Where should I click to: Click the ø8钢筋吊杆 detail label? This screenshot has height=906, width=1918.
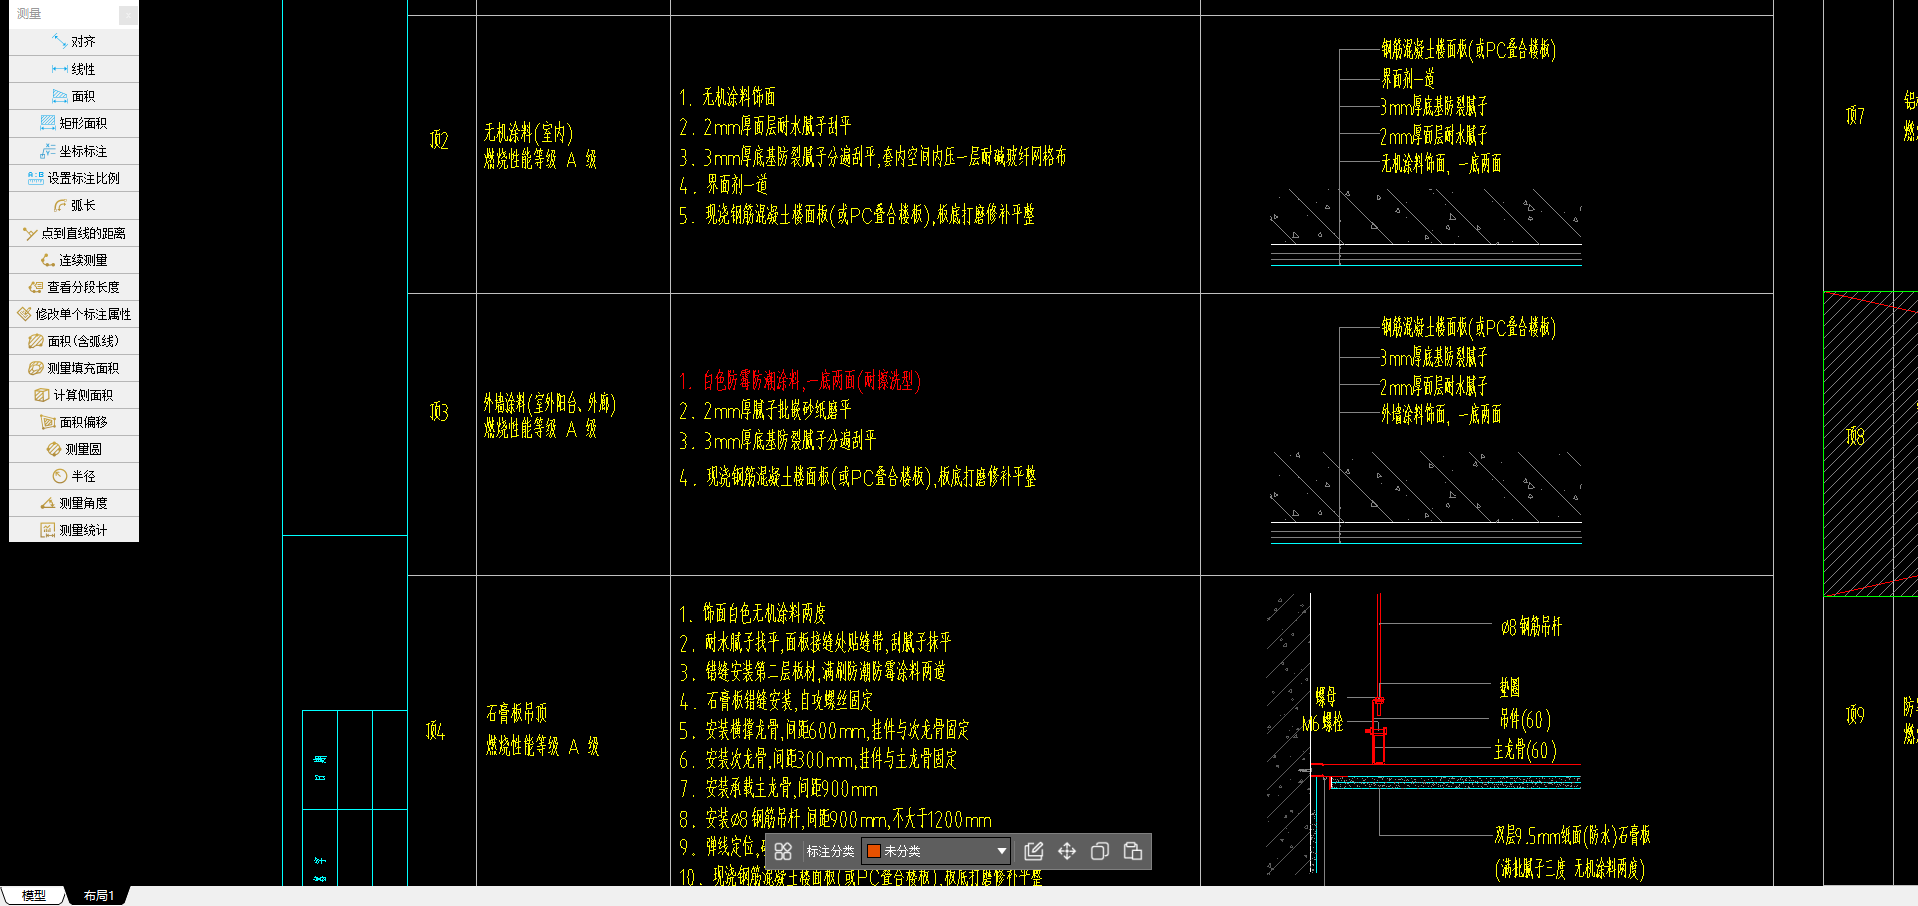[1531, 627]
